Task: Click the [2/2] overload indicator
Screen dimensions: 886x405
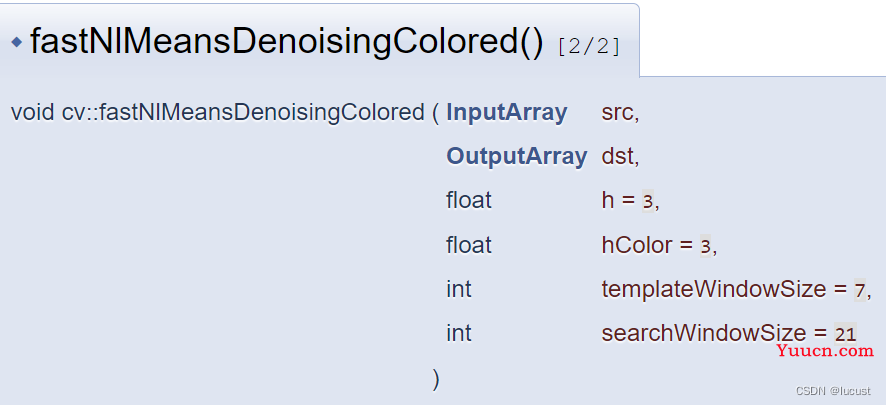Action: pyautogui.click(x=588, y=46)
